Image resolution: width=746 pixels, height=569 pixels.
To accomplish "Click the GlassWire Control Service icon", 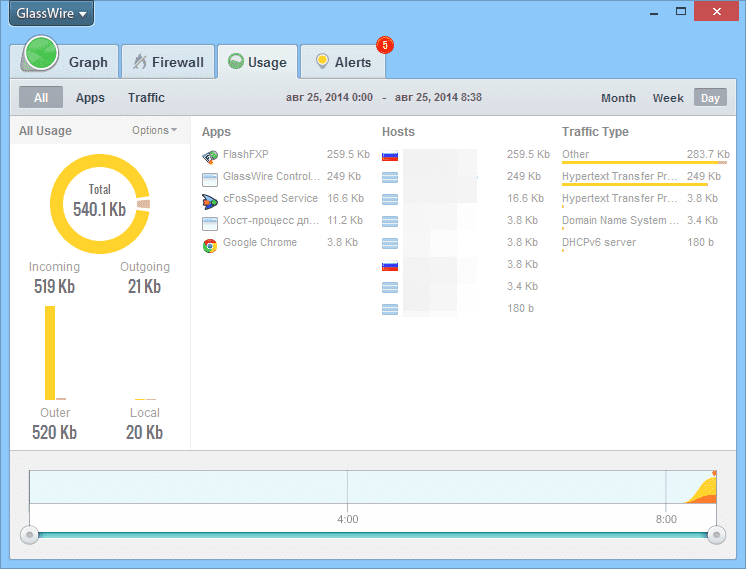I will point(210,178).
